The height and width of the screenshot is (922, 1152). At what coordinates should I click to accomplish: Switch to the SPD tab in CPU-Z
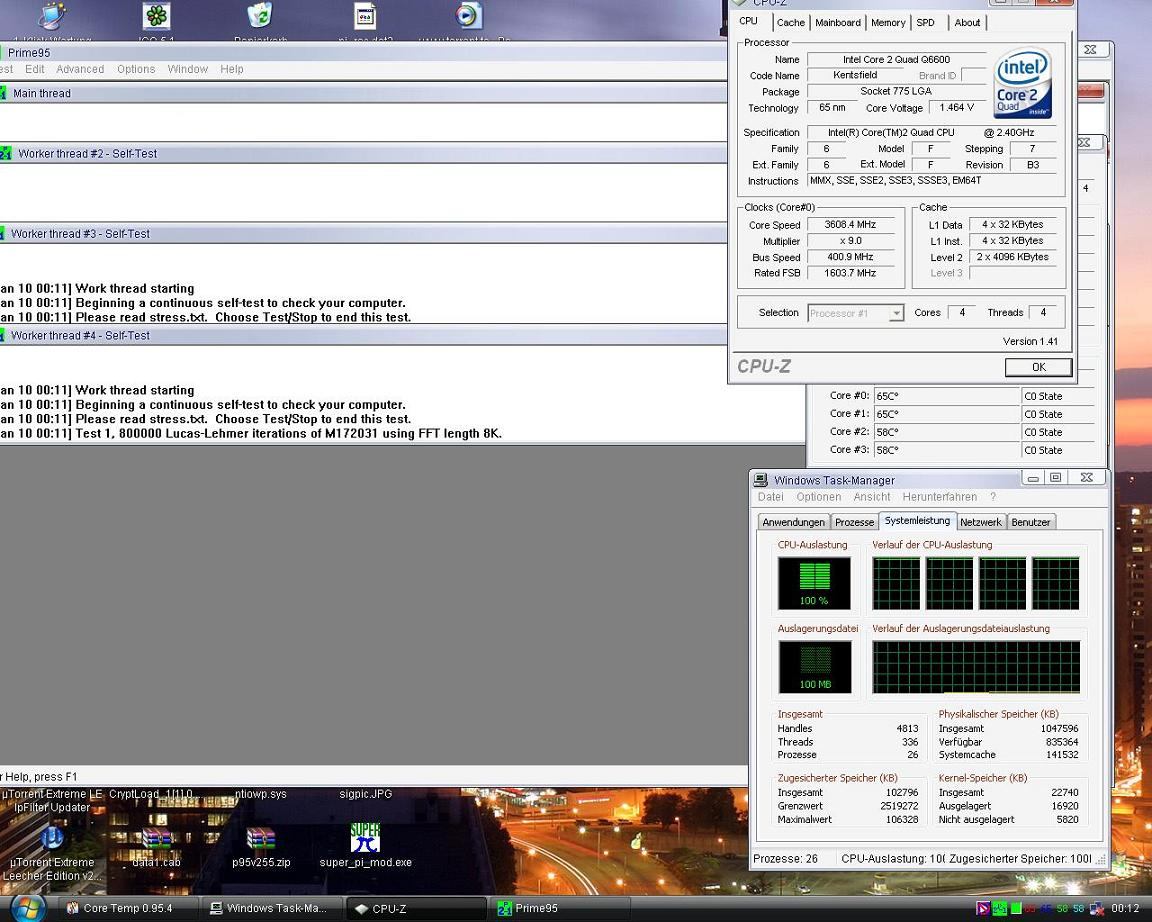pyautogui.click(x=926, y=23)
